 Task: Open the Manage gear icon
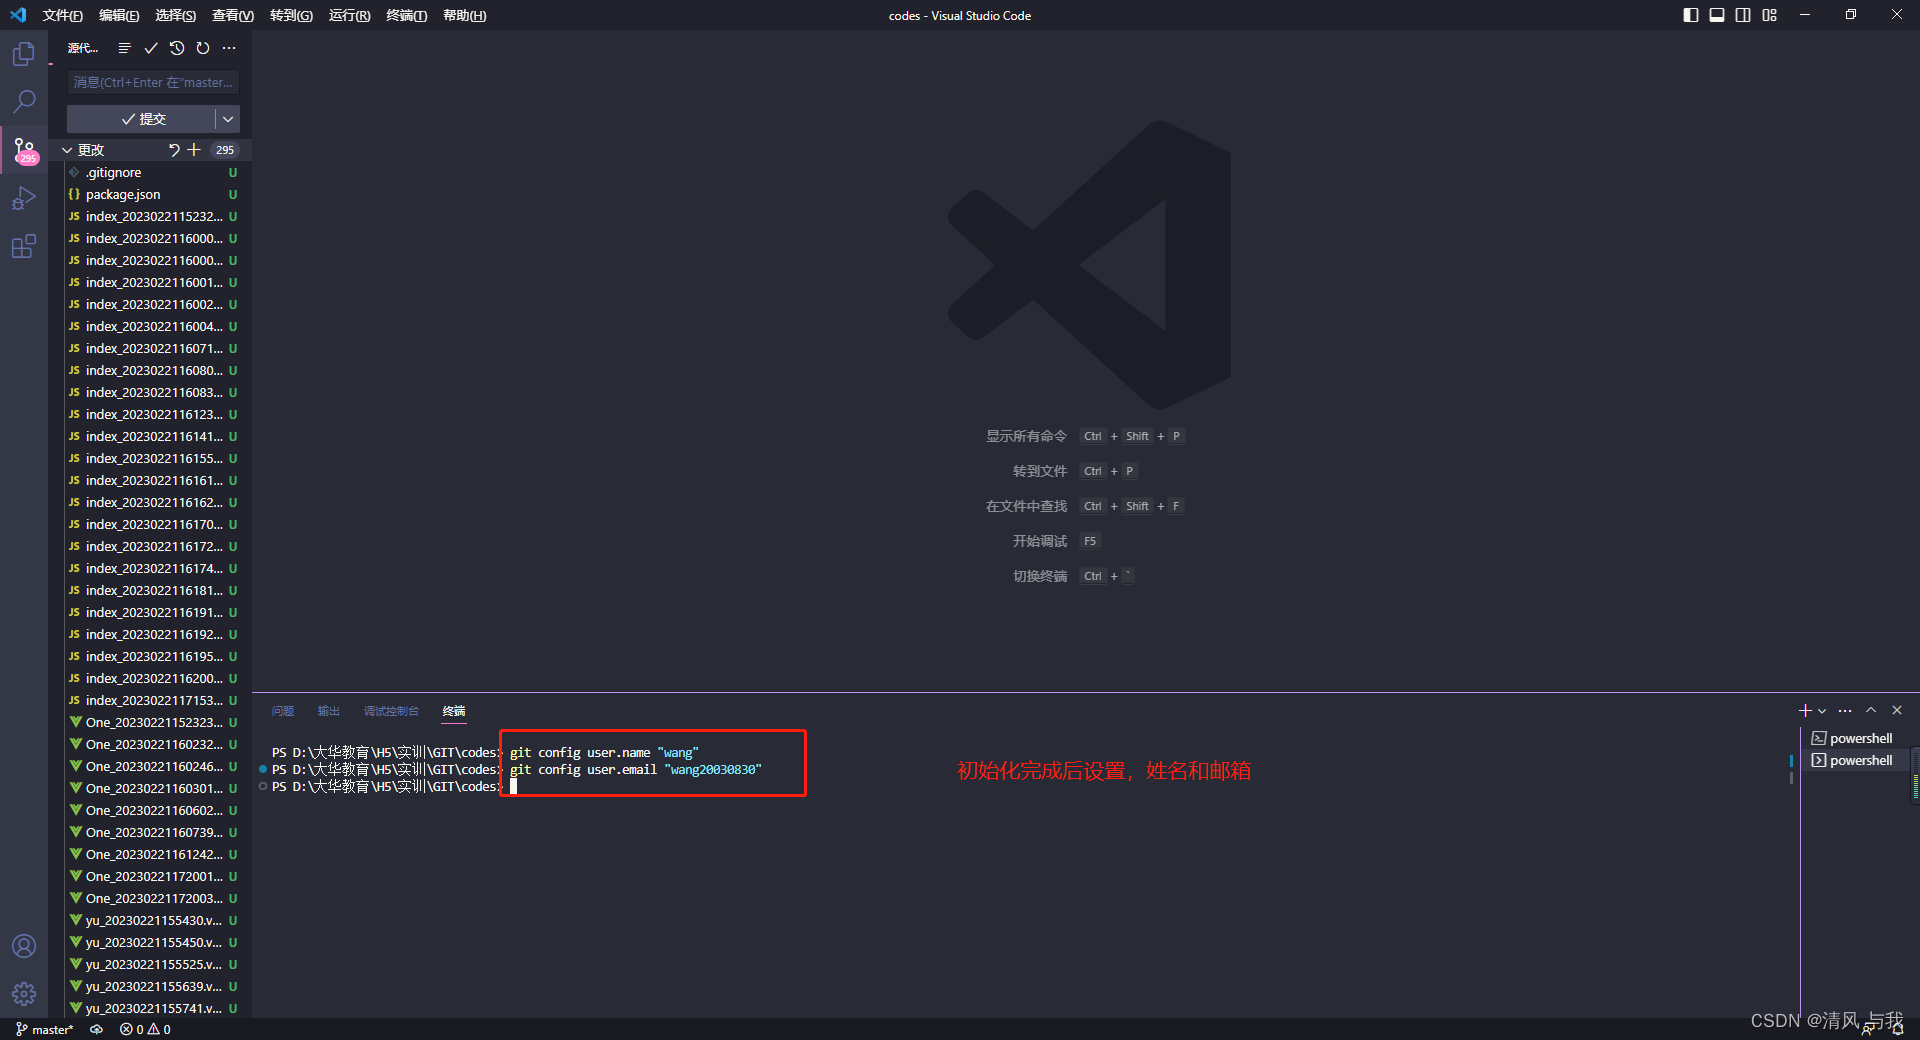click(24, 994)
